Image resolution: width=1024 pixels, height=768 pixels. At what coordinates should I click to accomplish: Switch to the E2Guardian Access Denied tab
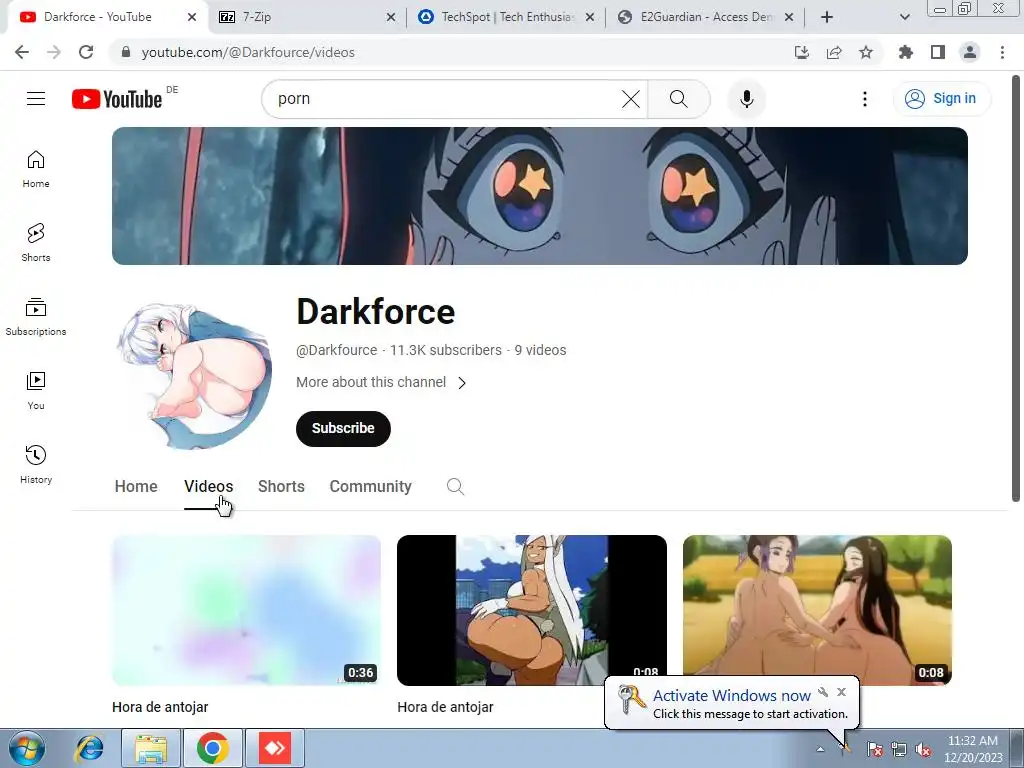704,17
